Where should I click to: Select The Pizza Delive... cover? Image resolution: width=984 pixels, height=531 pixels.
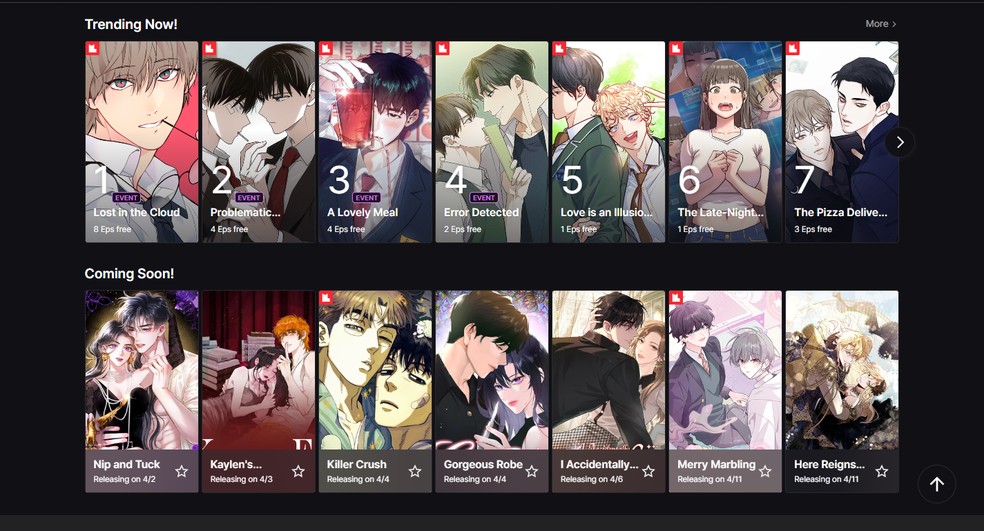(842, 142)
